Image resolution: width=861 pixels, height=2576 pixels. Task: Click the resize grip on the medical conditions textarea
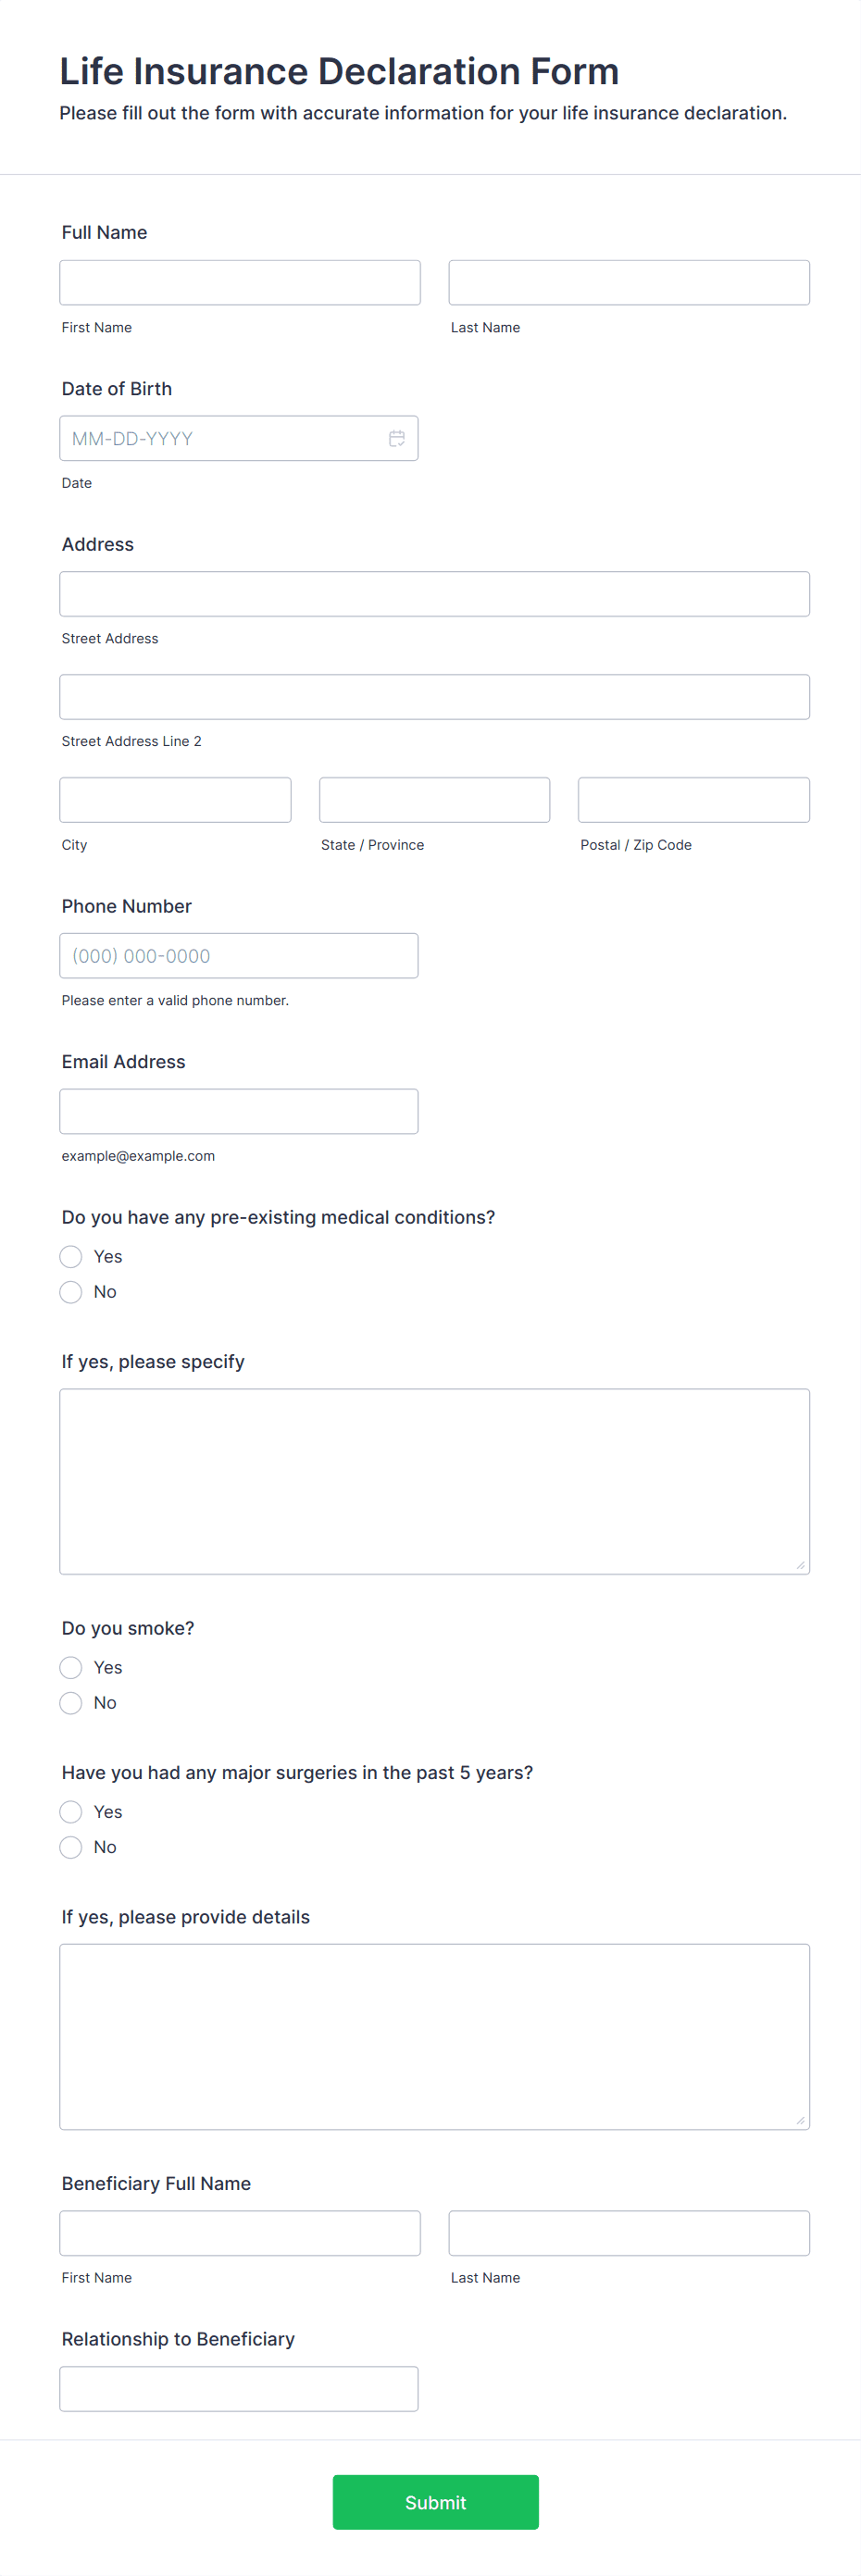[x=801, y=1566]
